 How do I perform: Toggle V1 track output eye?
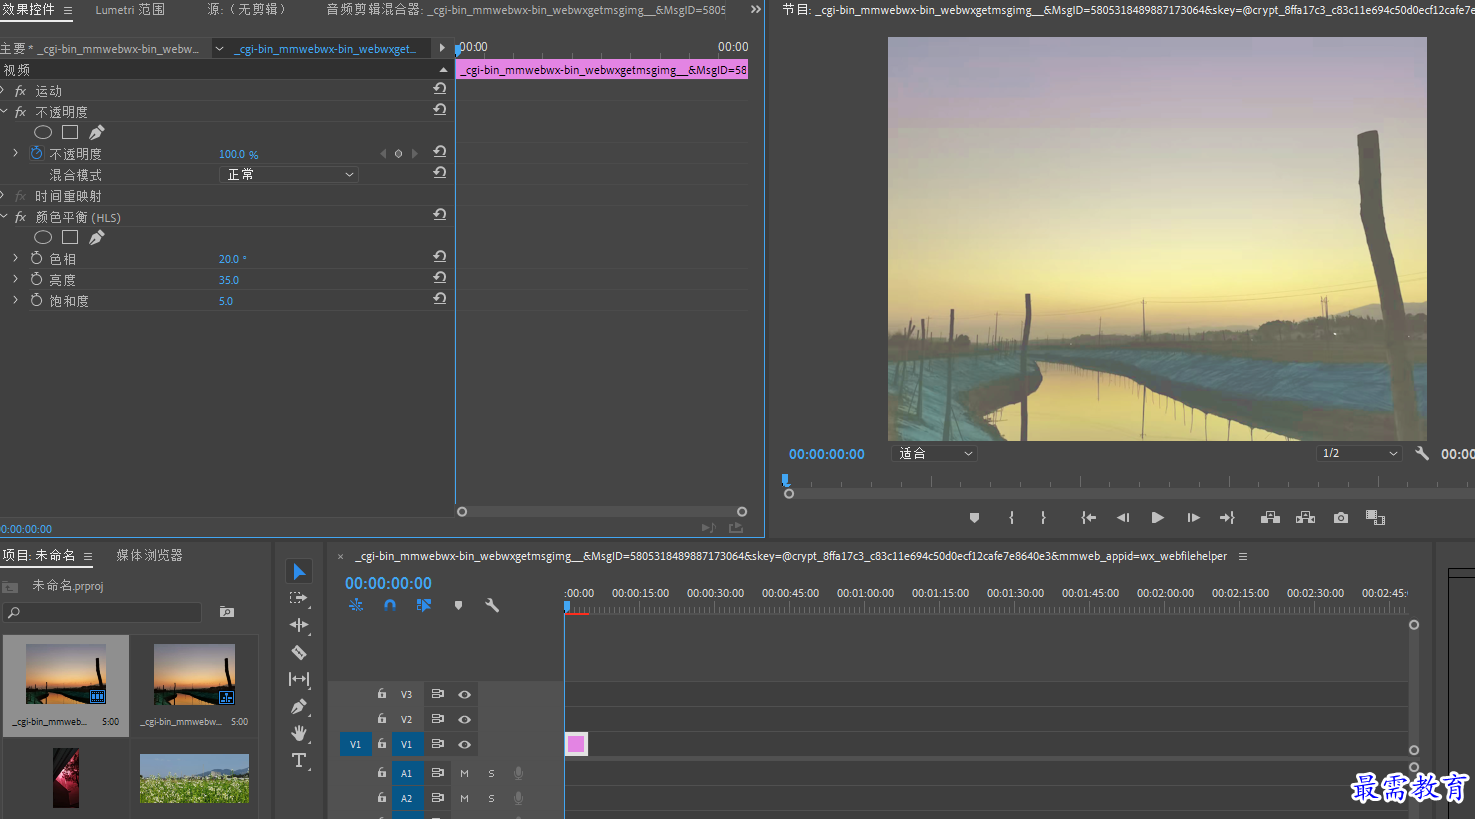point(464,744)
